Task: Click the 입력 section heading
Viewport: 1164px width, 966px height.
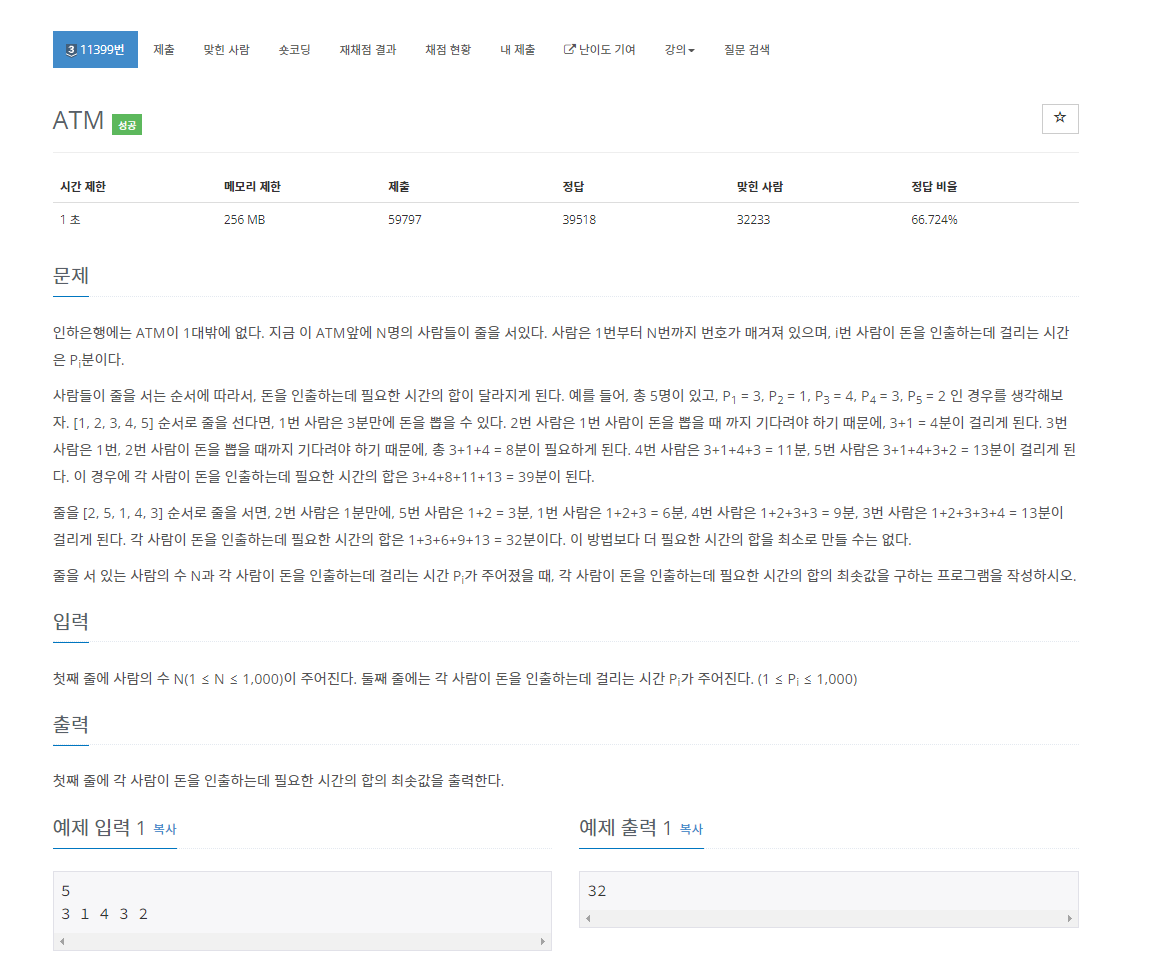Action: tap(71, 621)
